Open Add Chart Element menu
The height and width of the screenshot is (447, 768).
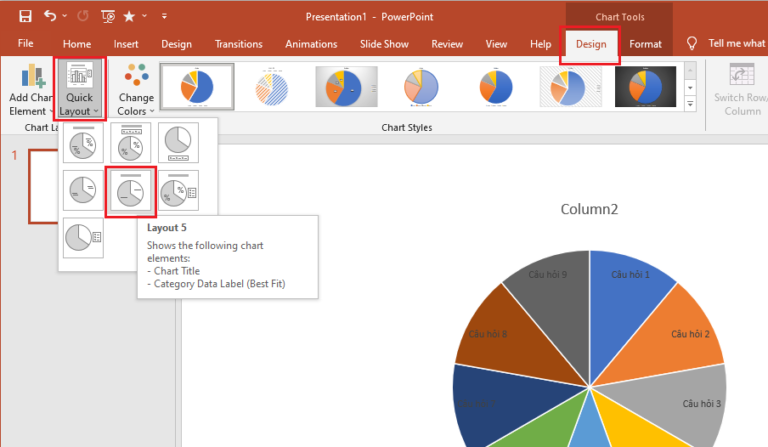tap(30, 91)
